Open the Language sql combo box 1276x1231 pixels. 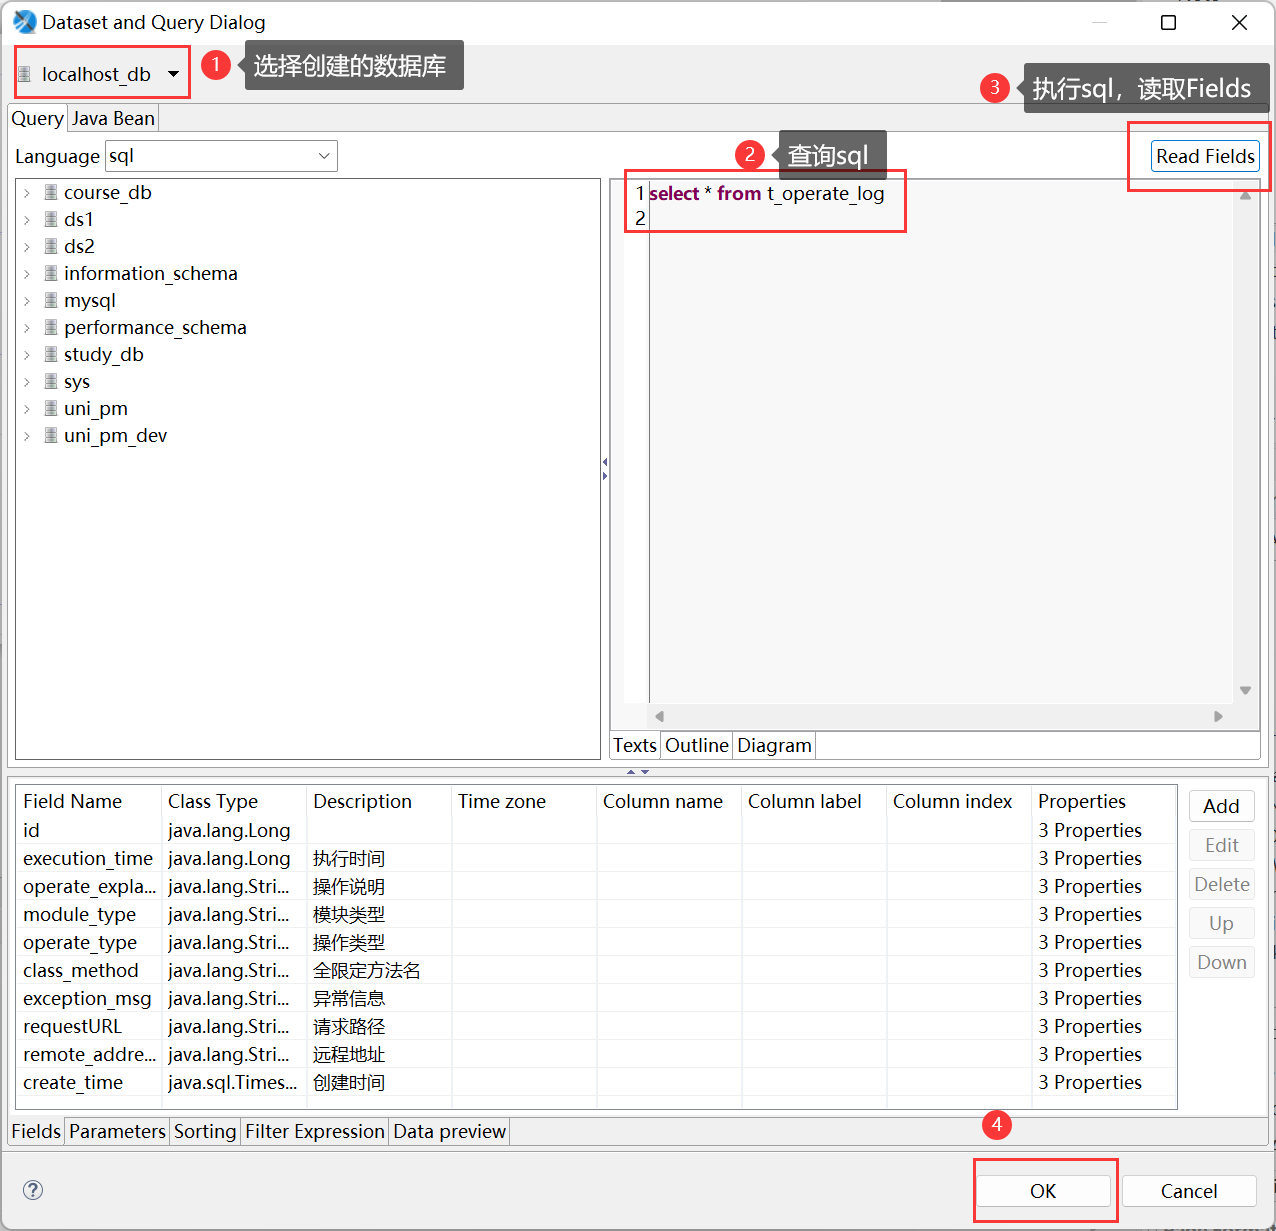[x=221, y=156]
